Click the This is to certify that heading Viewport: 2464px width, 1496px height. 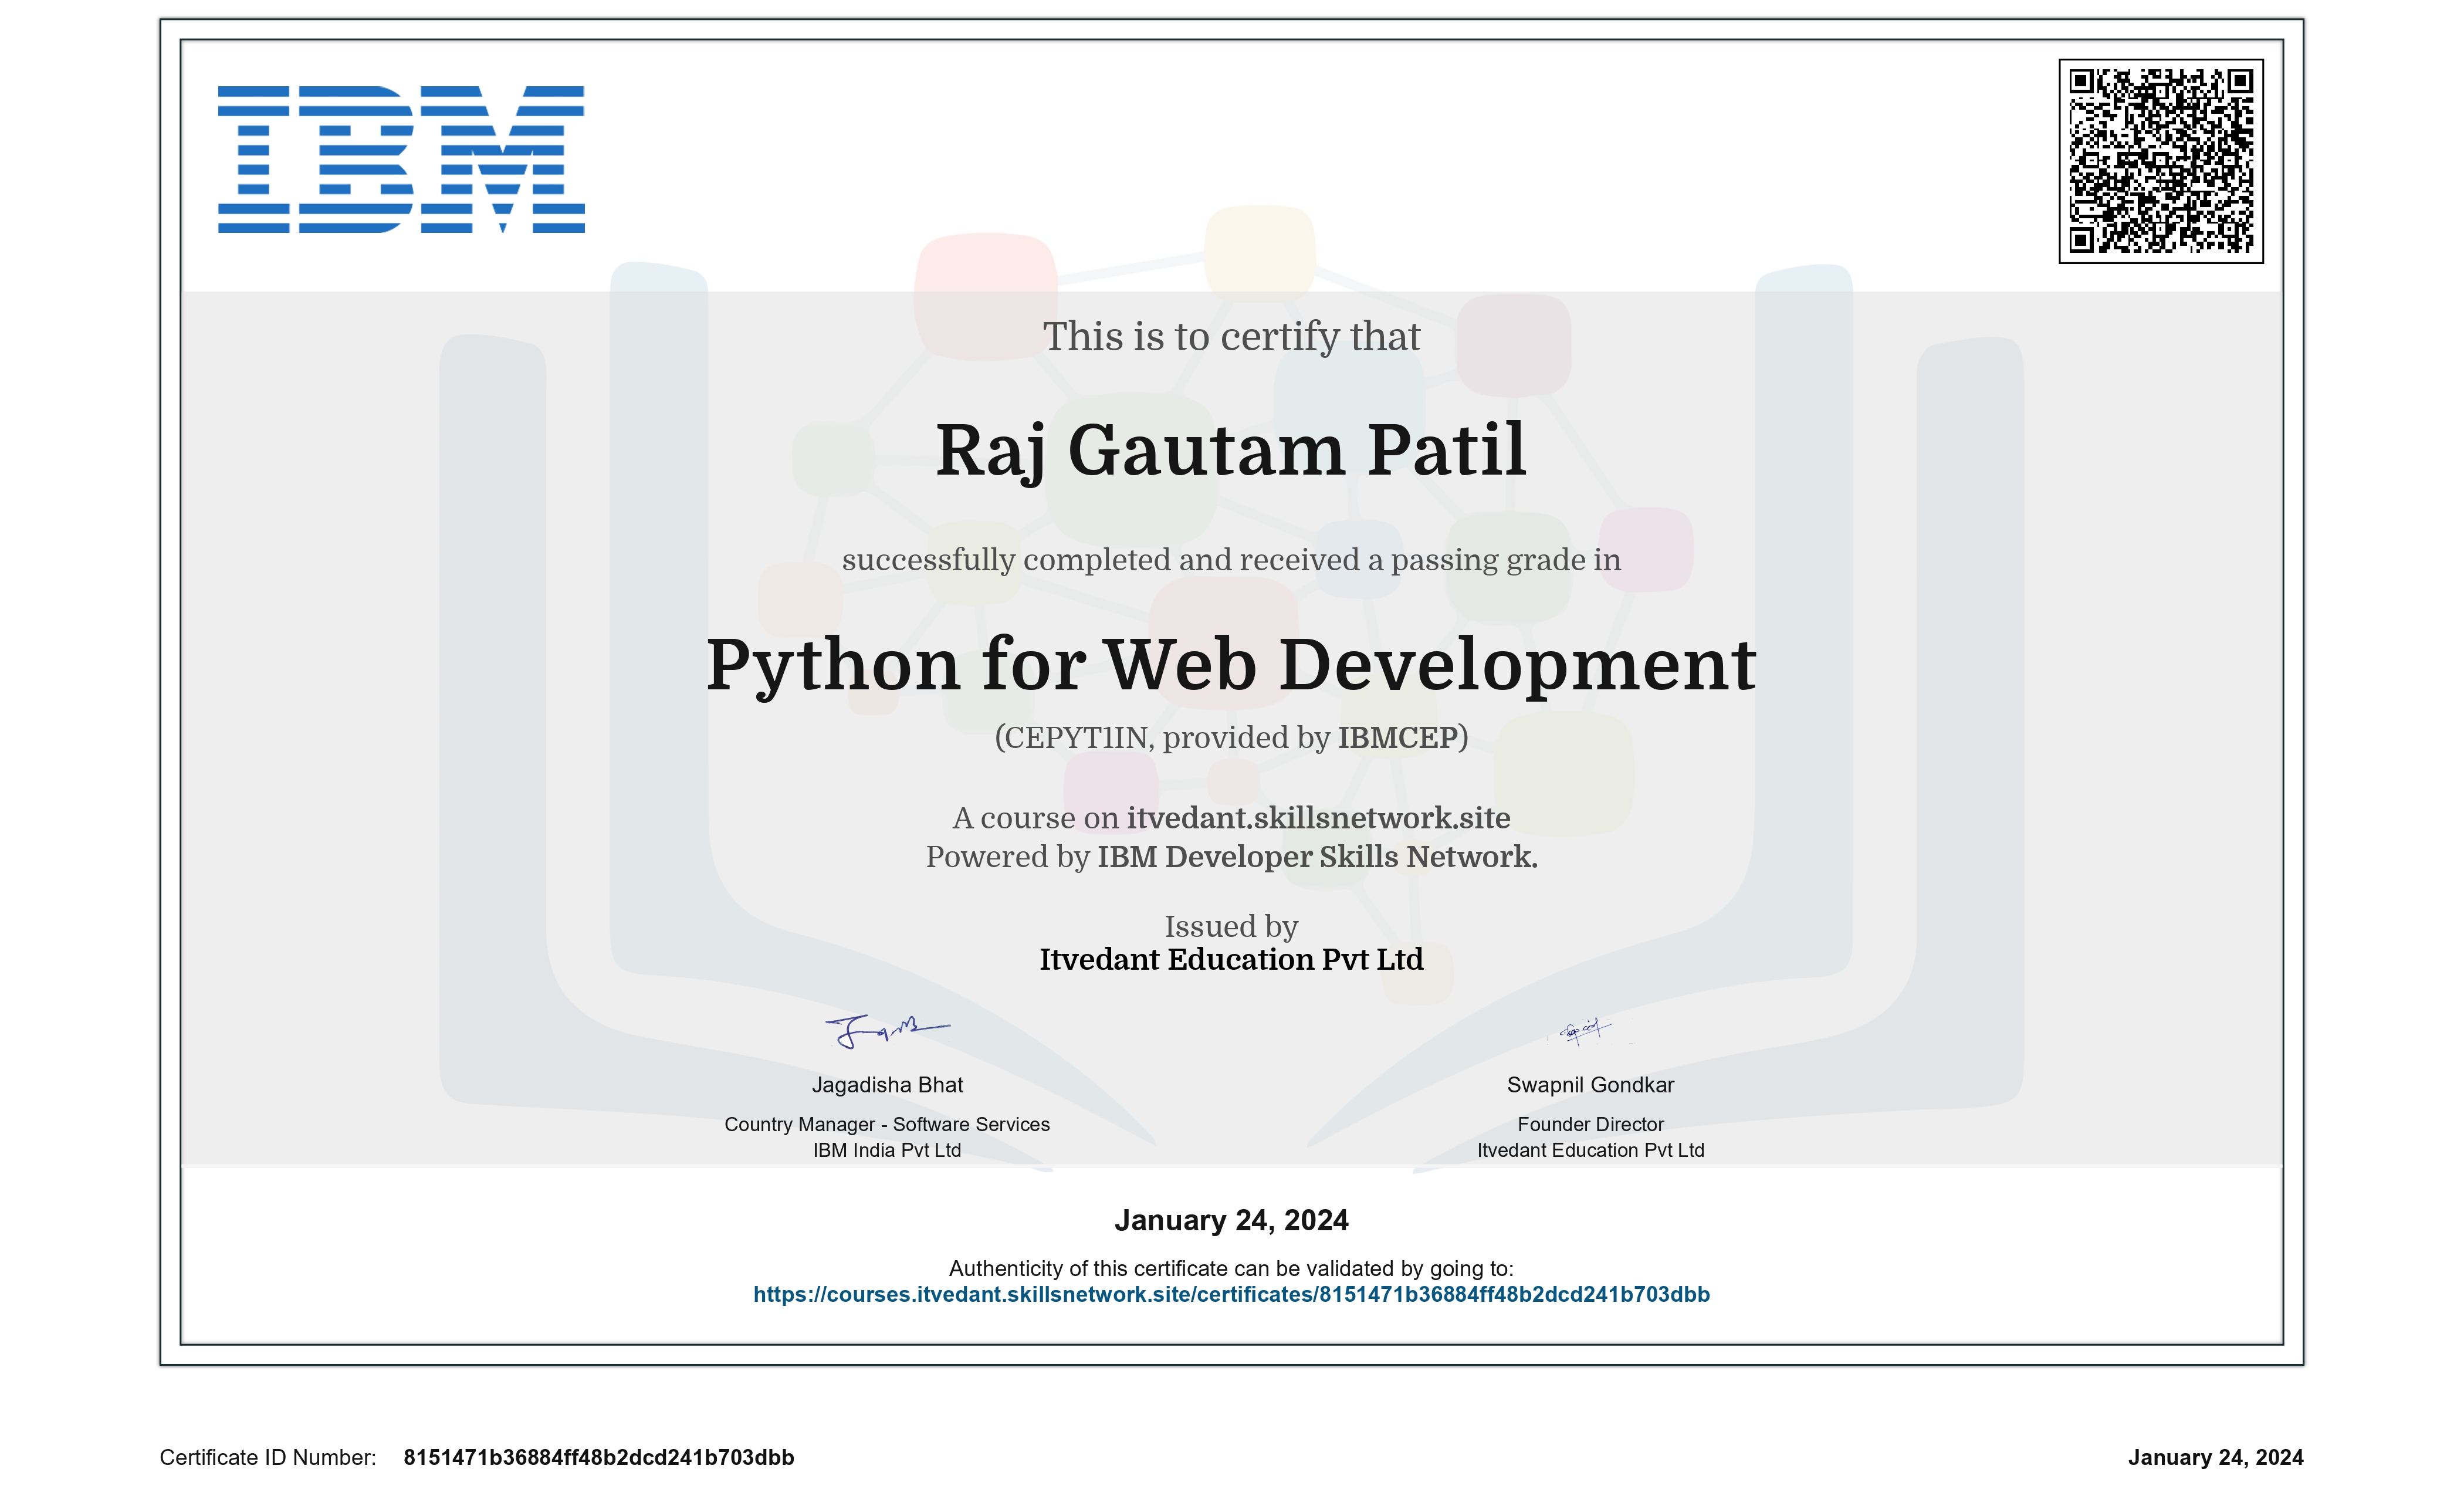1231,337
